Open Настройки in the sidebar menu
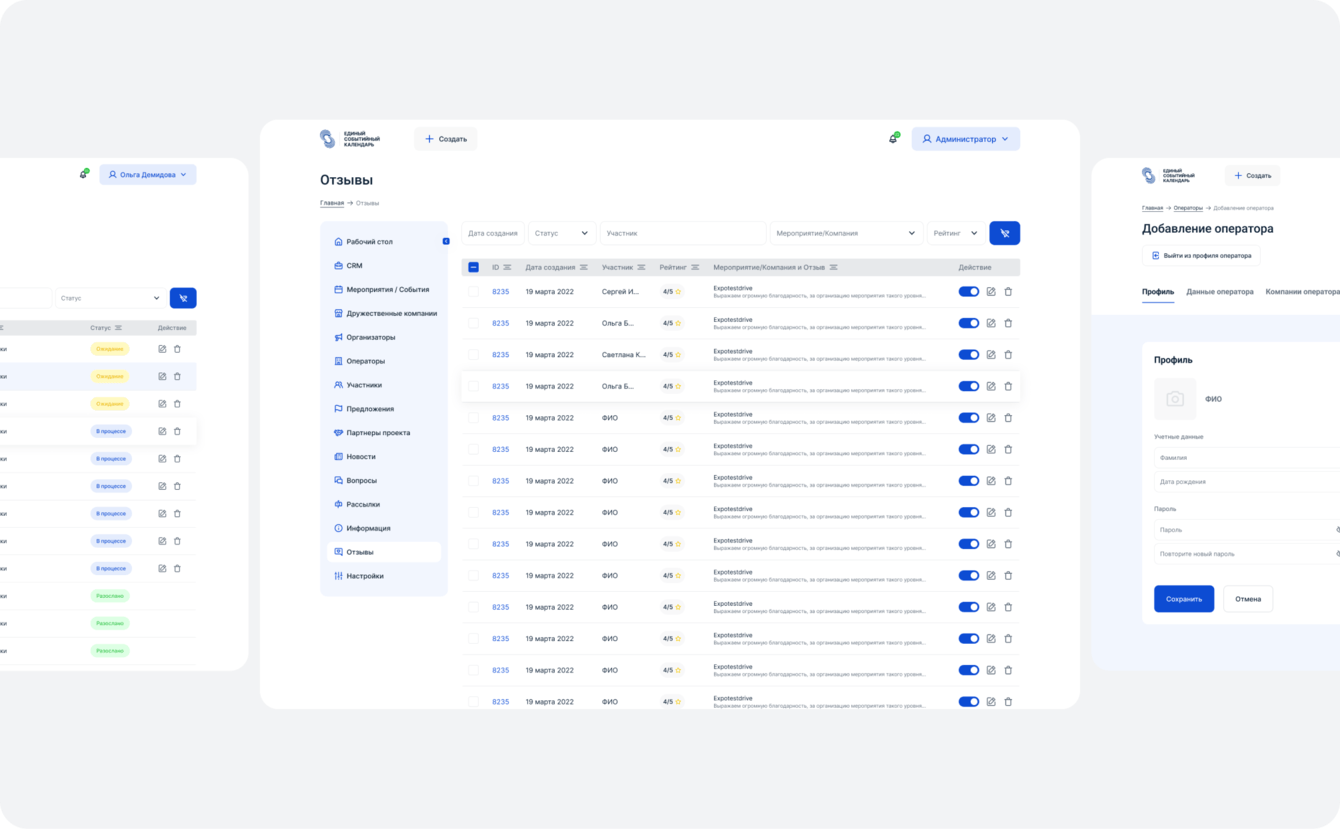 click(365, 576)
